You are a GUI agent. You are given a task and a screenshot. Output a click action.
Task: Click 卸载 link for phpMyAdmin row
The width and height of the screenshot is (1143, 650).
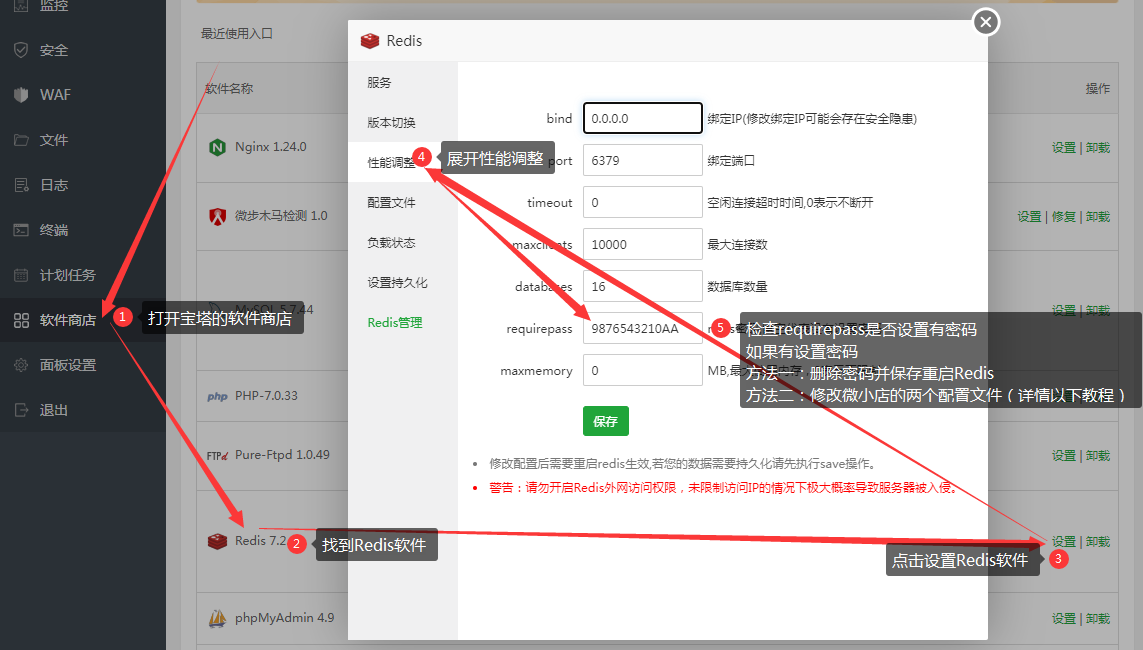(1098, 619)
